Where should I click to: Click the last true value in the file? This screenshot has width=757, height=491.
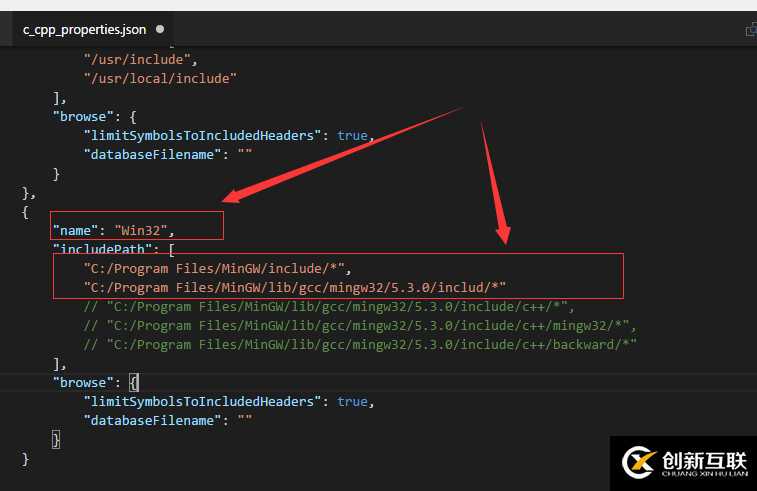352,402
